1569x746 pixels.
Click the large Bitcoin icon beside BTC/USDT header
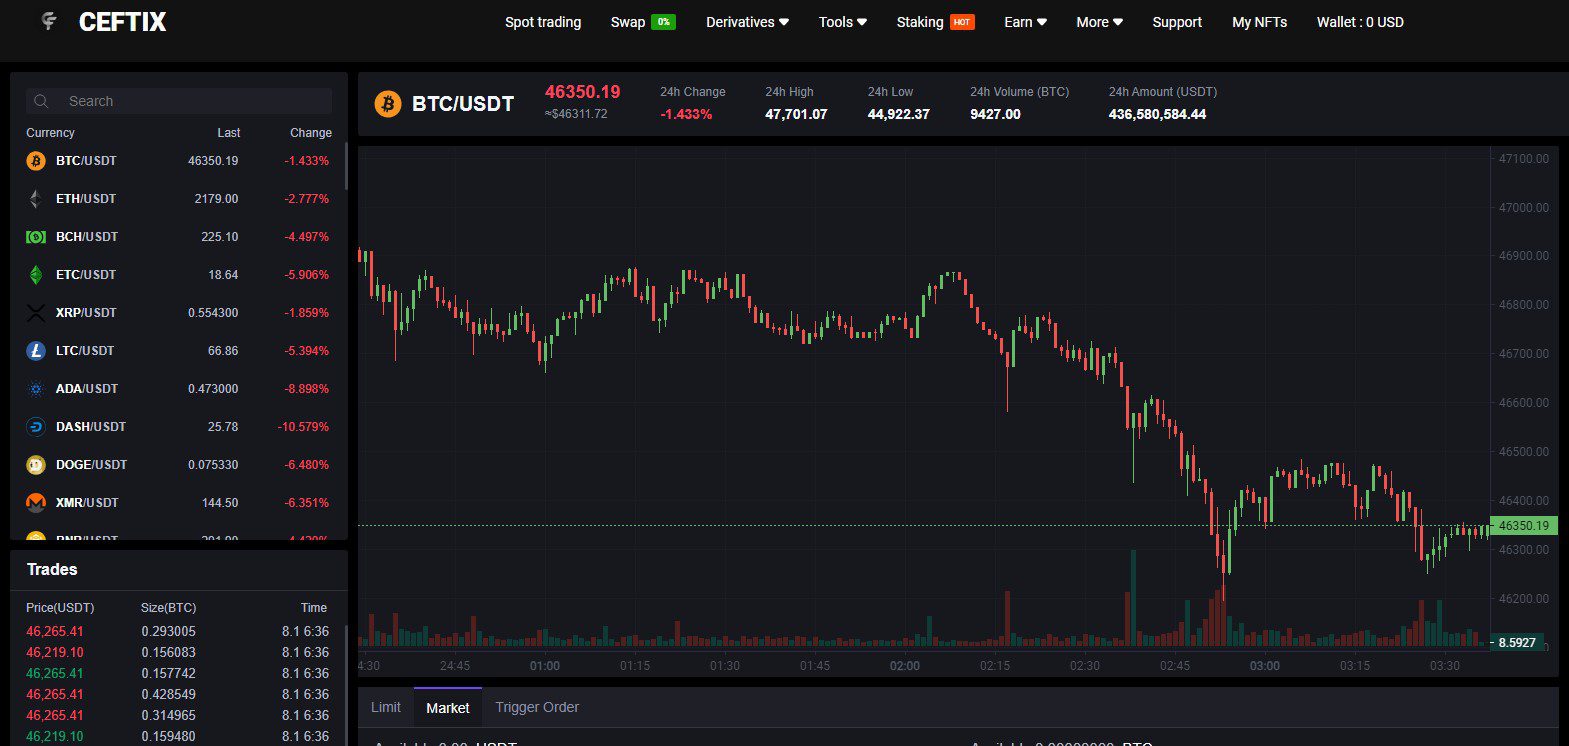click(387, 103)
